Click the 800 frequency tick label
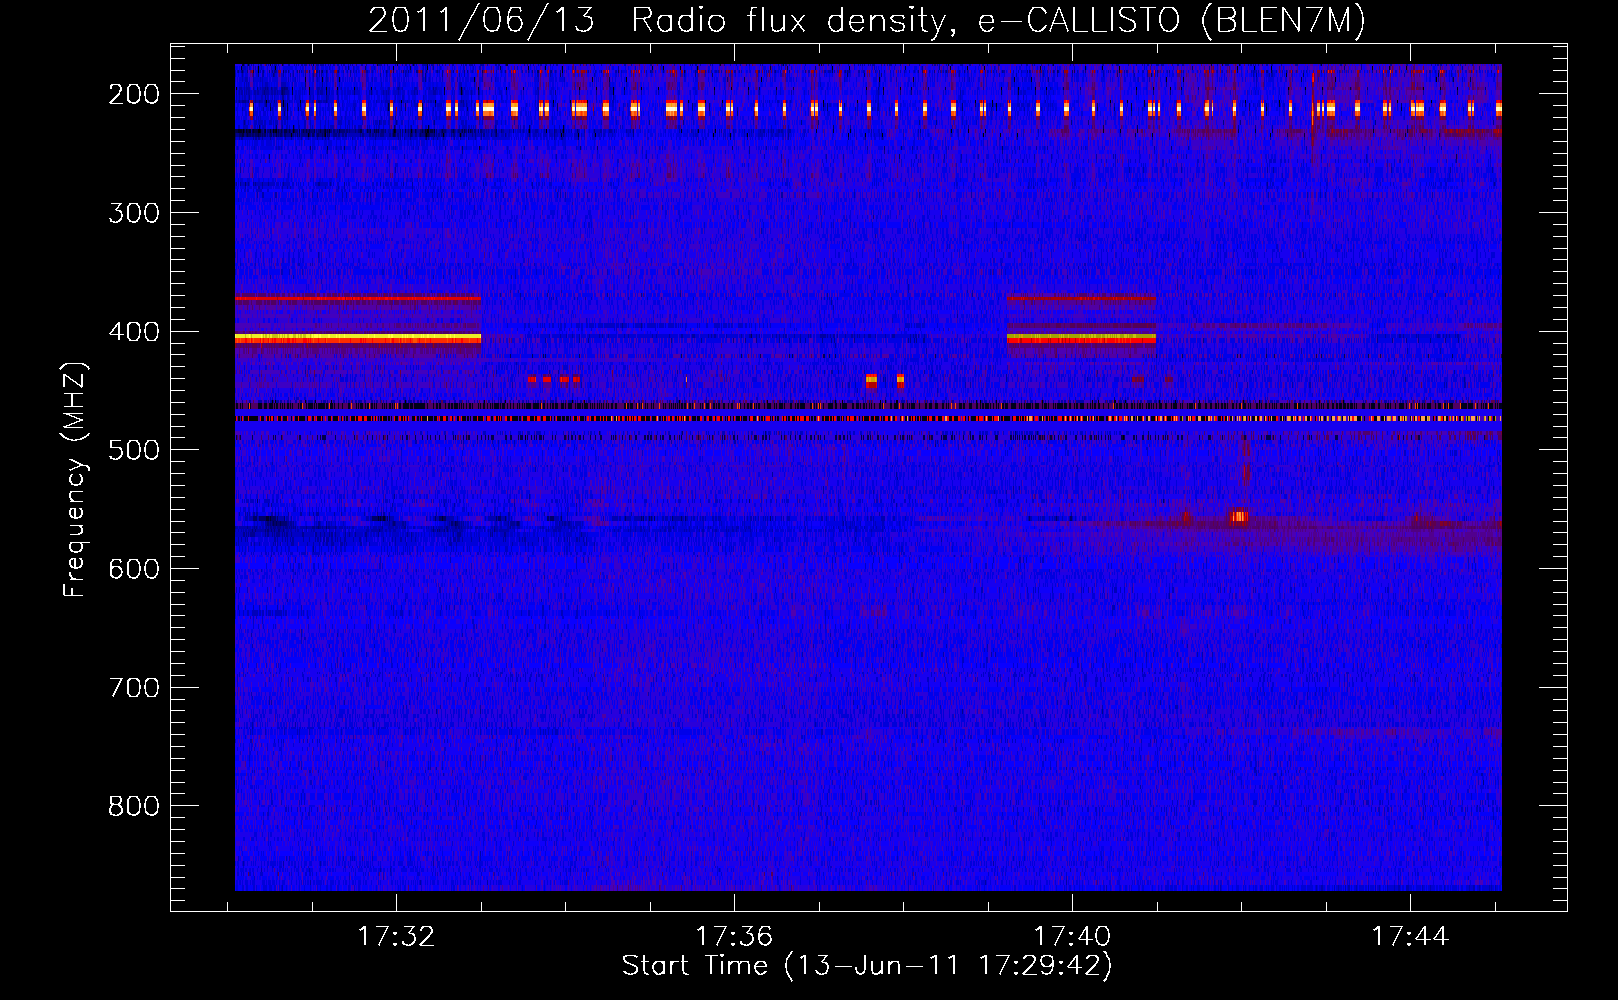Viewport: 1618px width, 1000px height. tap(133, 806)
